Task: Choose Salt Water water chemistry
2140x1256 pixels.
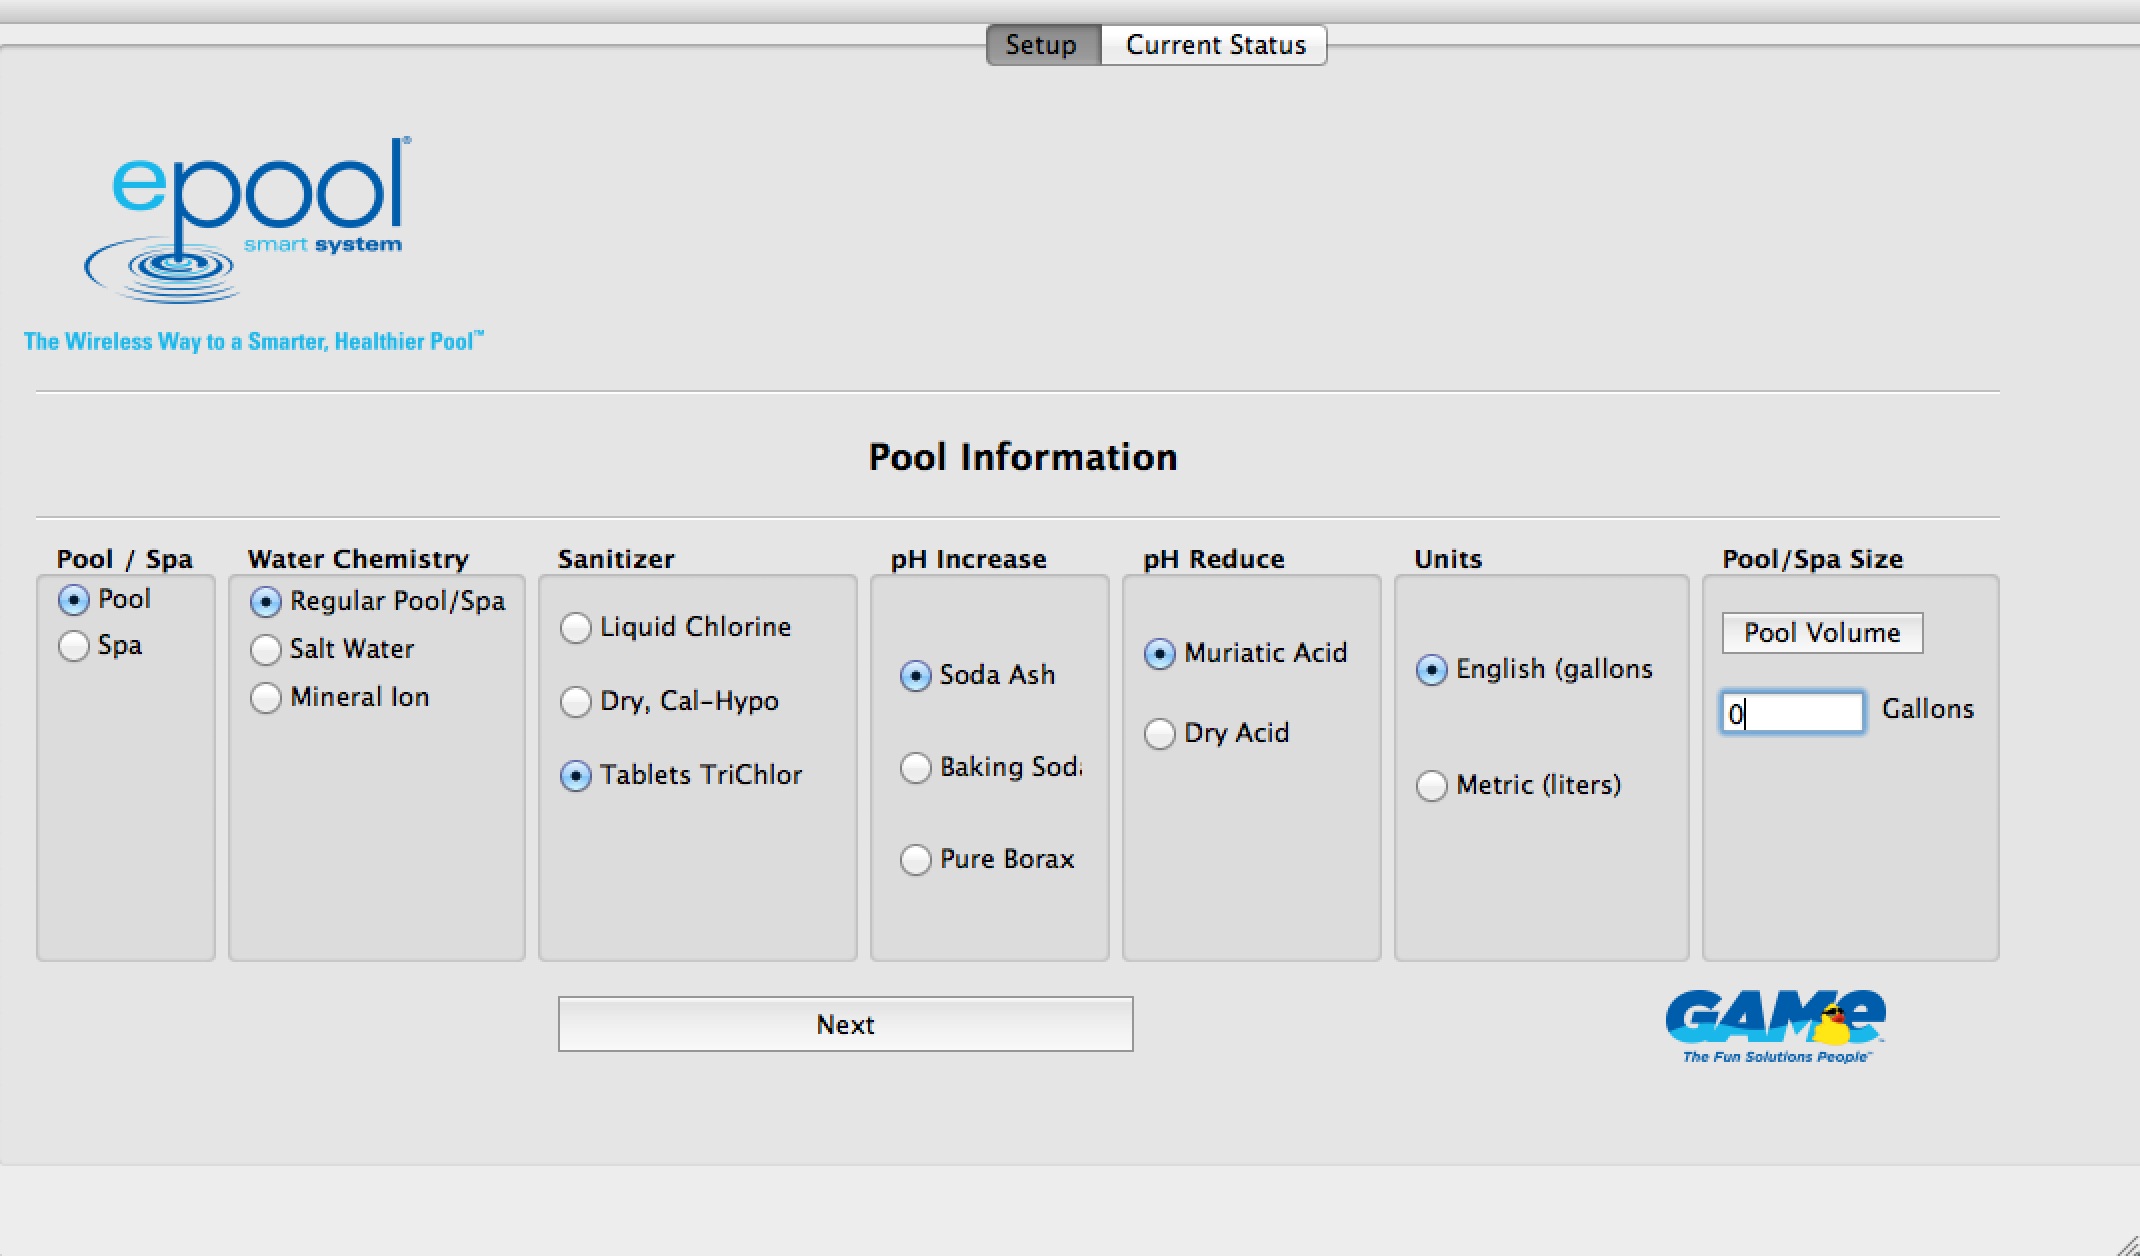Action: 265,650
